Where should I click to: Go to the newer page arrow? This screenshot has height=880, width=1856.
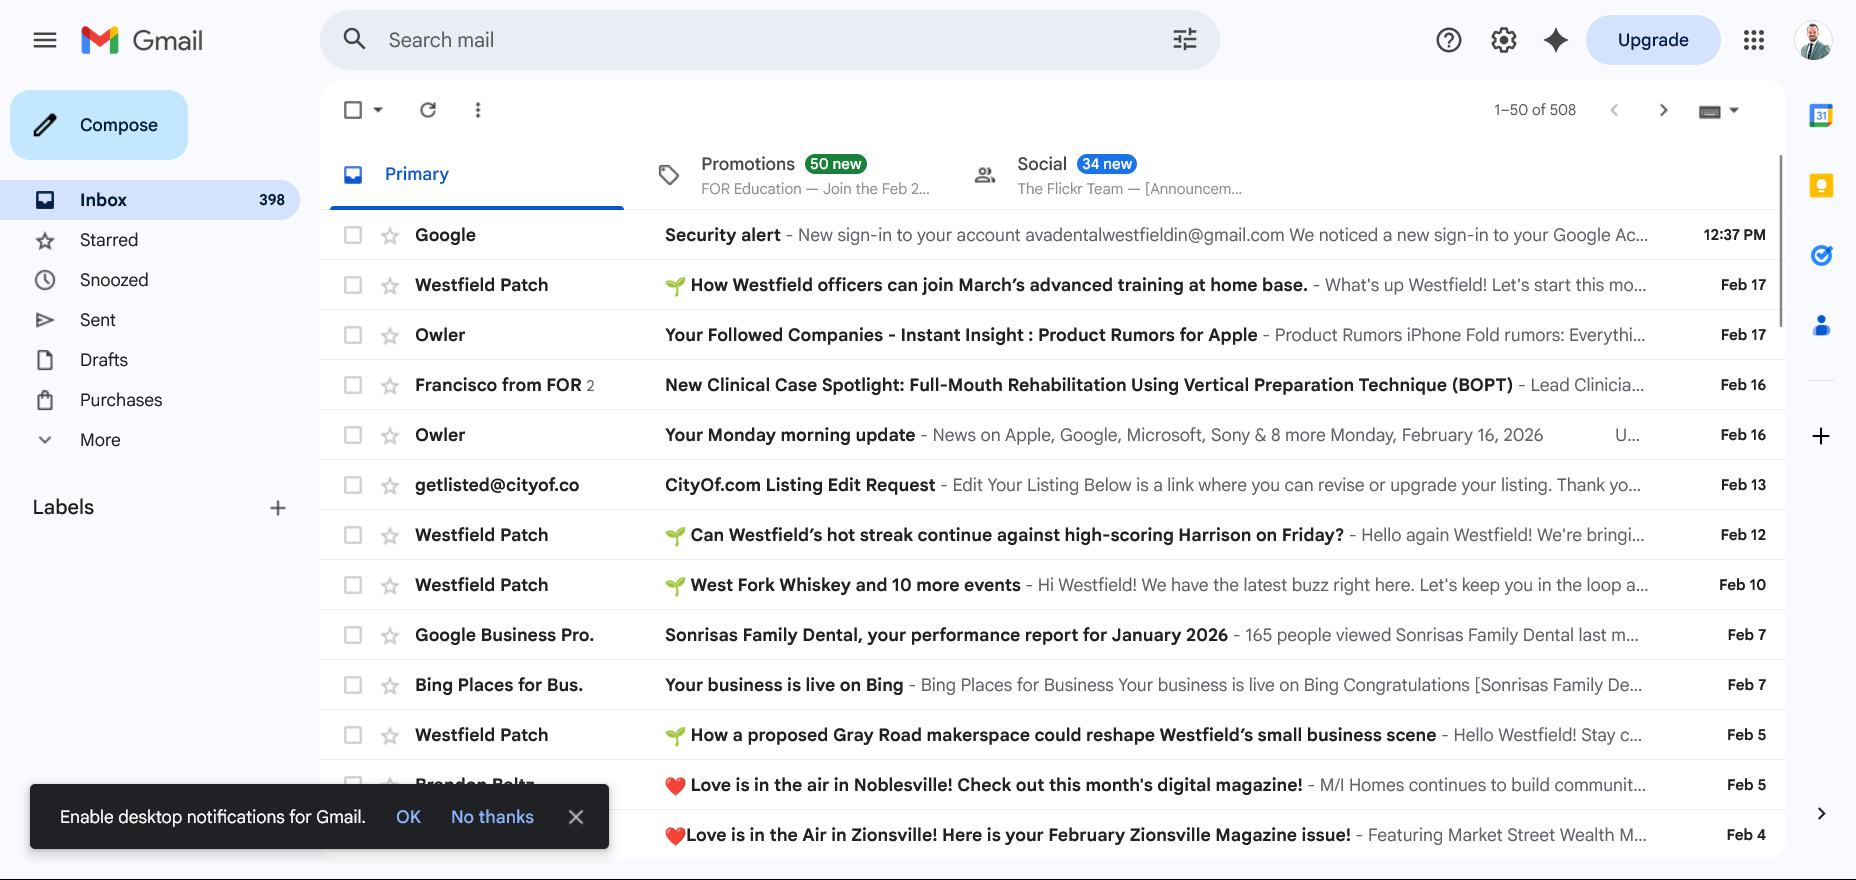(1614, 110)
